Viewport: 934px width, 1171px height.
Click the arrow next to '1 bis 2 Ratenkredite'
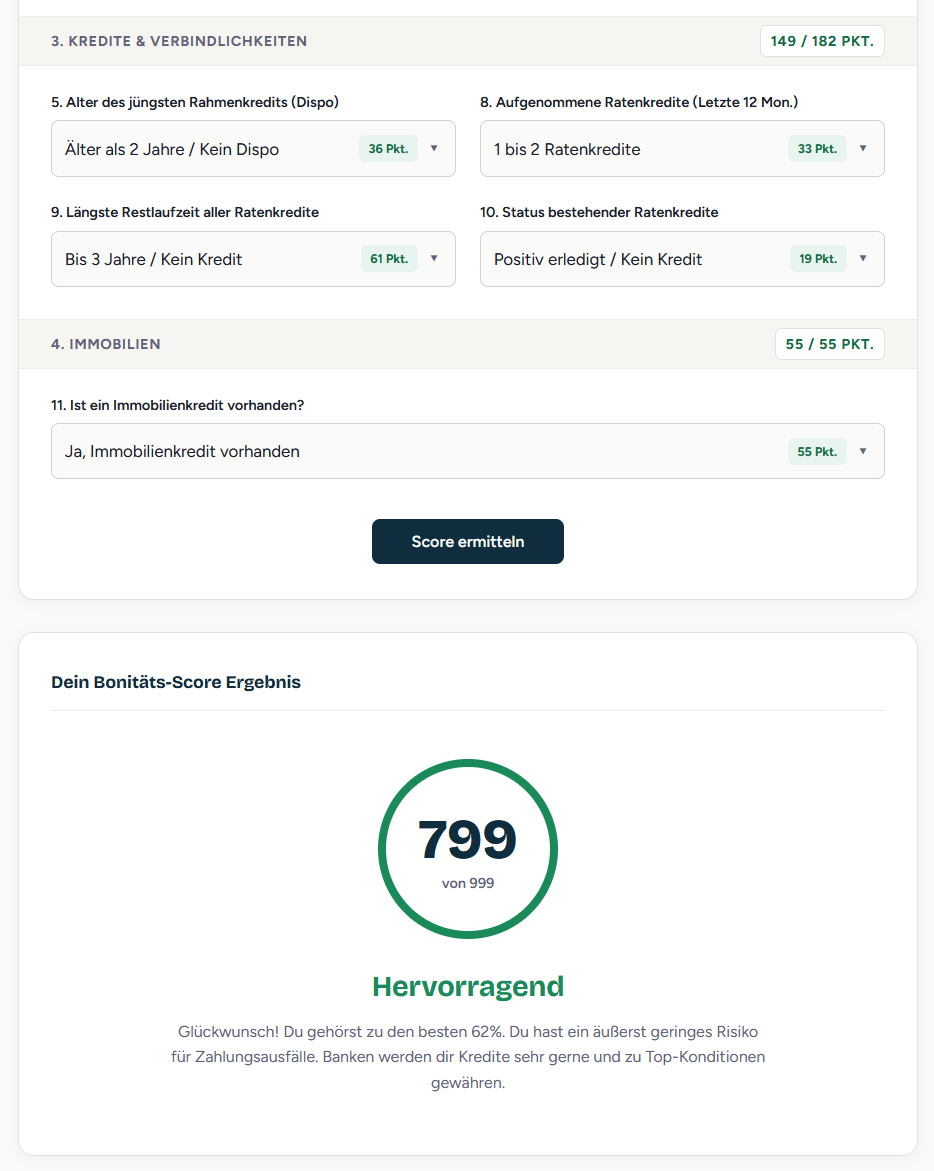click(862, 148)
